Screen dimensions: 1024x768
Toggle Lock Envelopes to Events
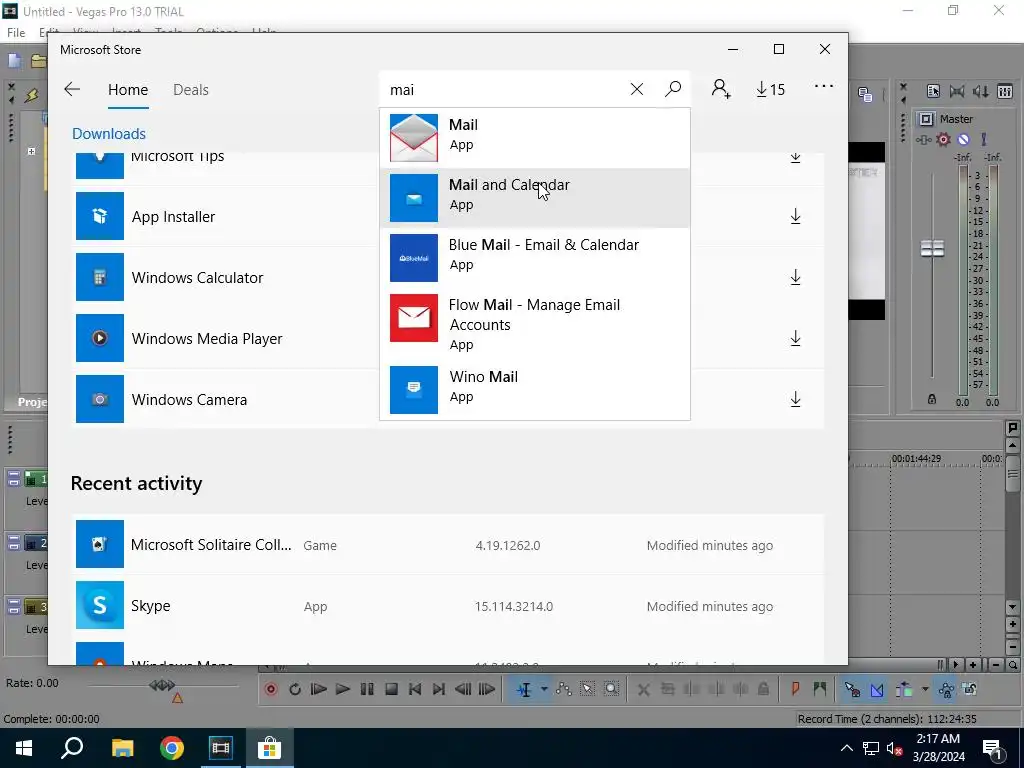click(x=946, y=689)
